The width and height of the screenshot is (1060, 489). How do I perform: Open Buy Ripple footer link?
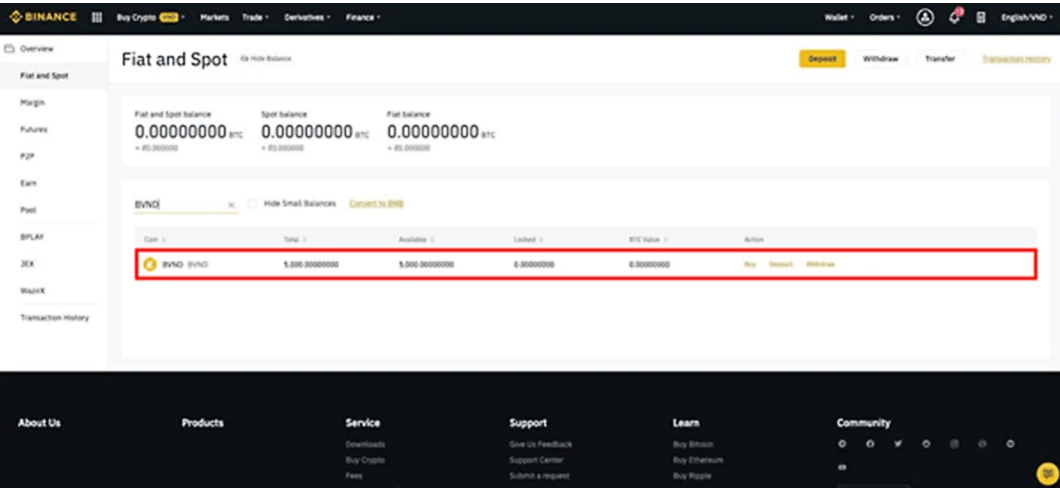coord(692,476)
